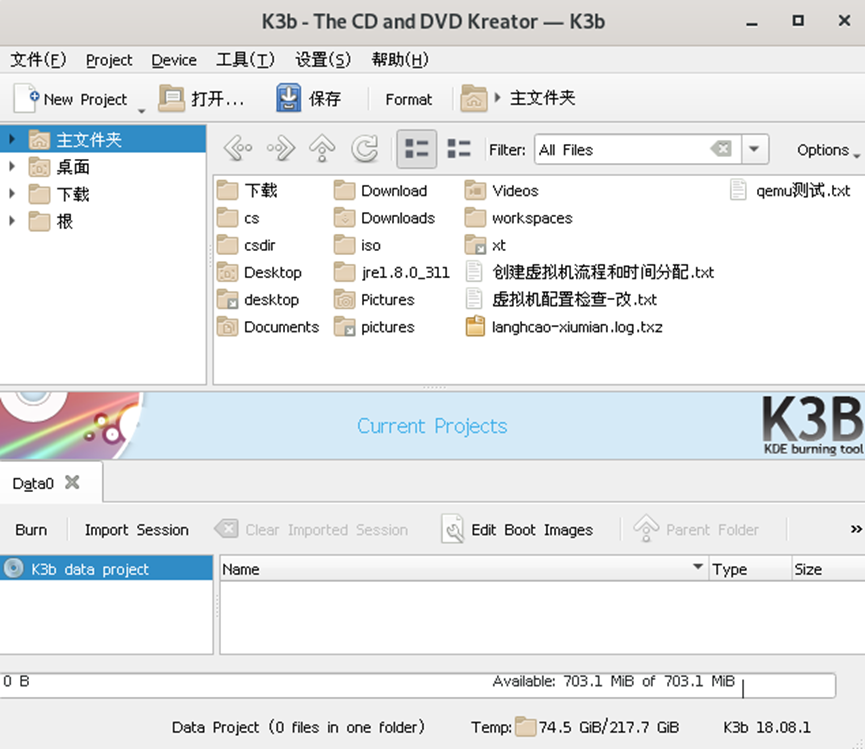Select the xt link folder
Image resolution: width=865 pixels, height=749 pixels.
pyautogui.click(x=485, y=245)
